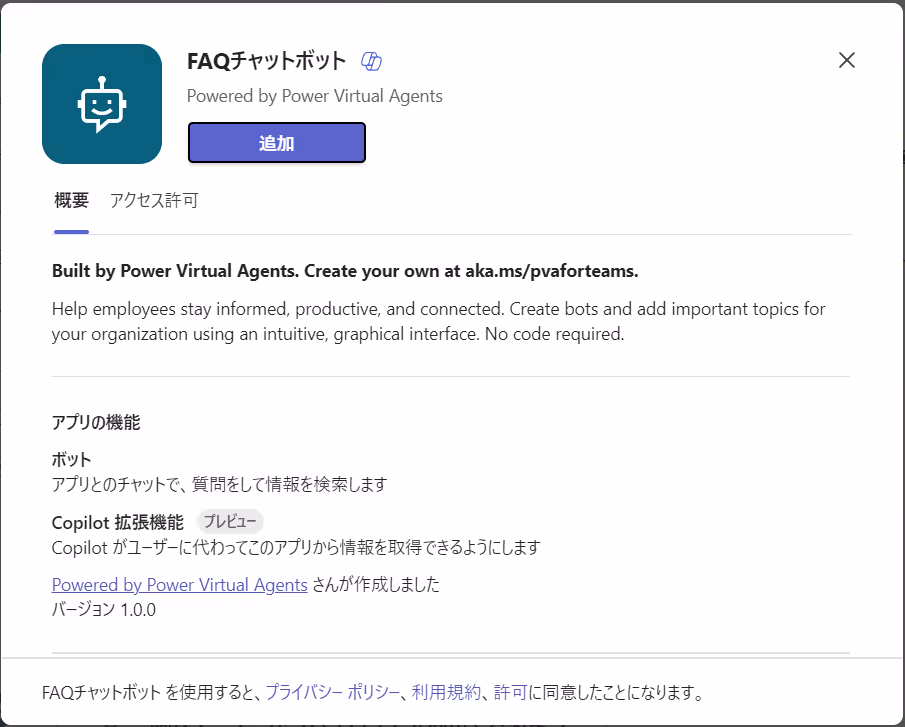Click the プレビュー badge next to Copilot 拡張機能
This screenshot has height=727, width=905.
tap(230, 522)
